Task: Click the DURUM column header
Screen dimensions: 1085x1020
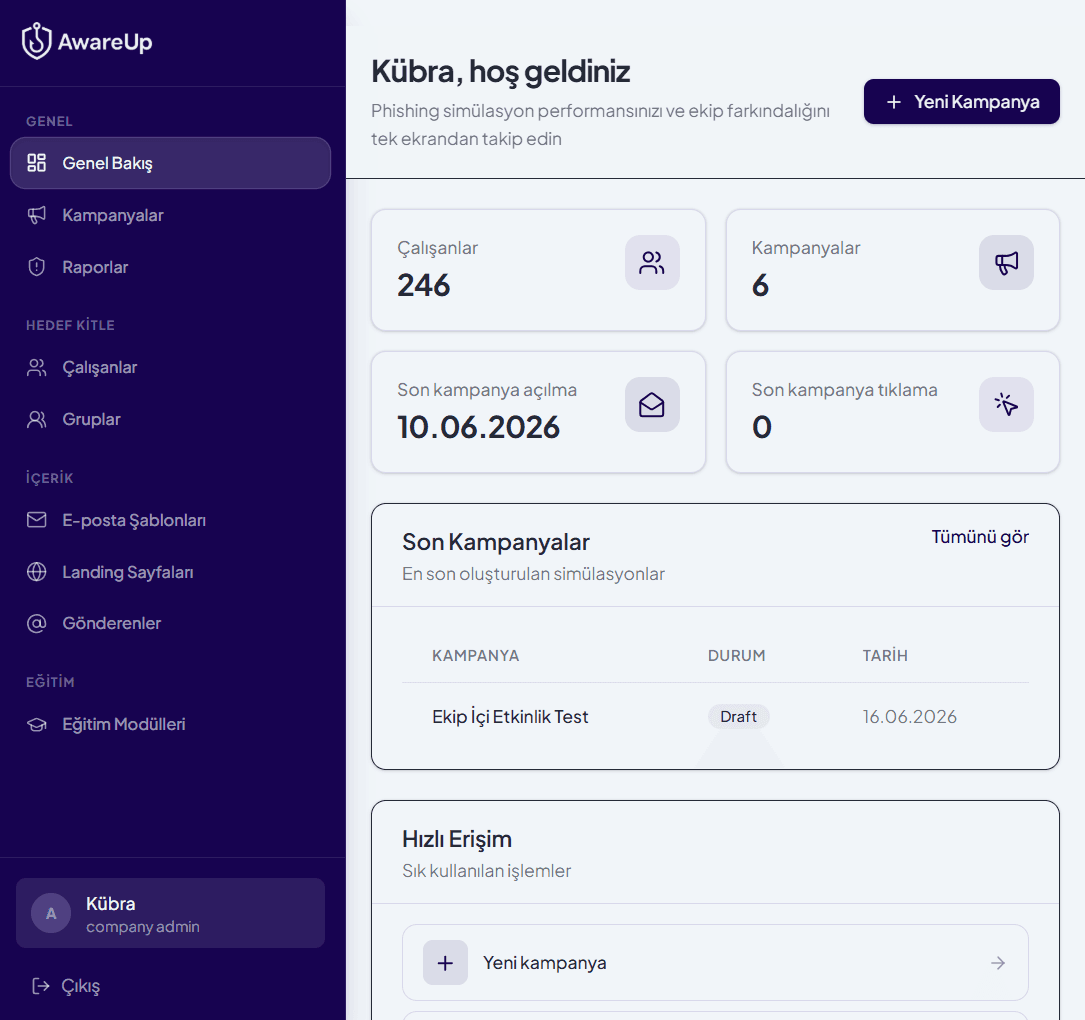Action: tap(736, 655)
